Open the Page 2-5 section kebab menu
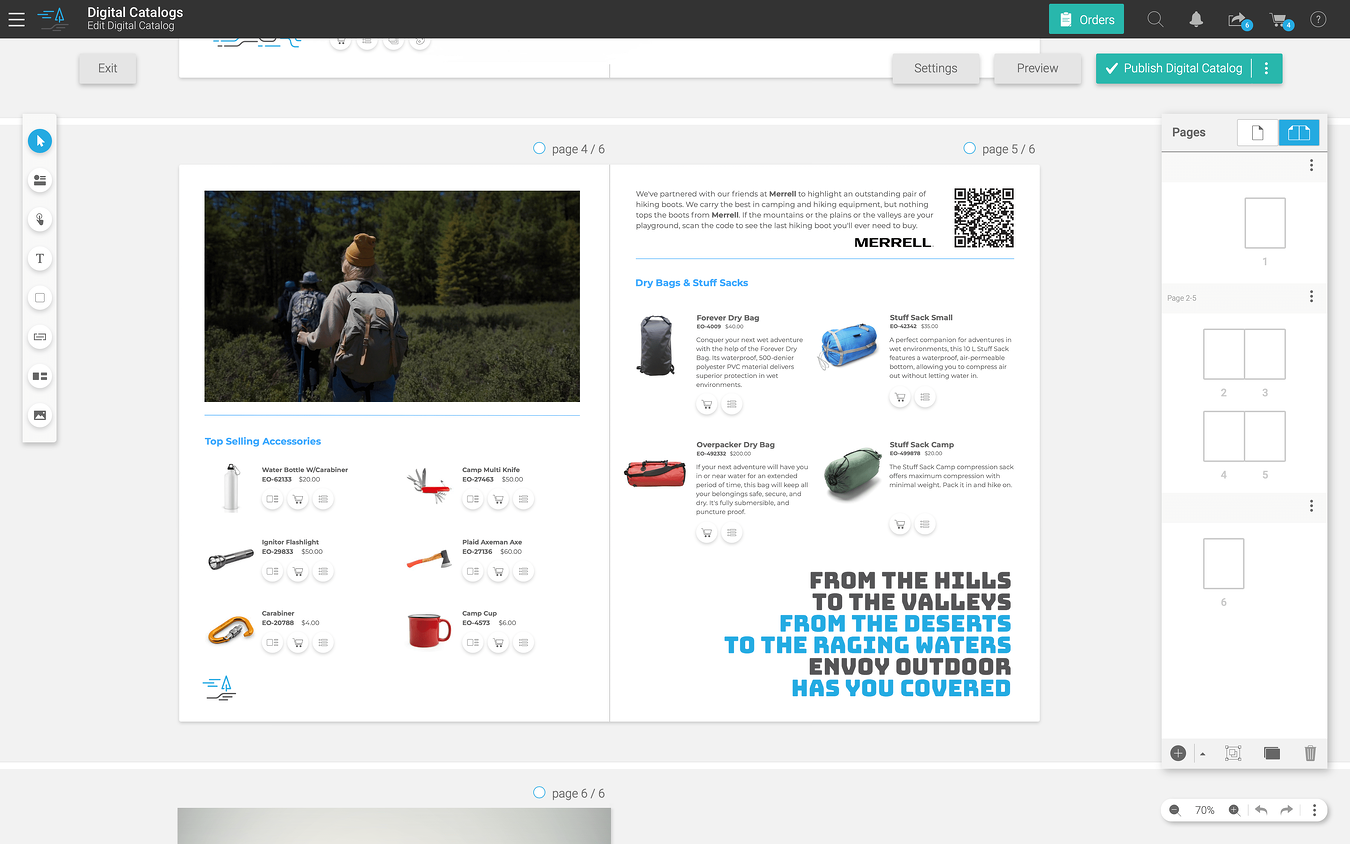Screen dimensions: 1350x844 click(x=1311, y=297)
